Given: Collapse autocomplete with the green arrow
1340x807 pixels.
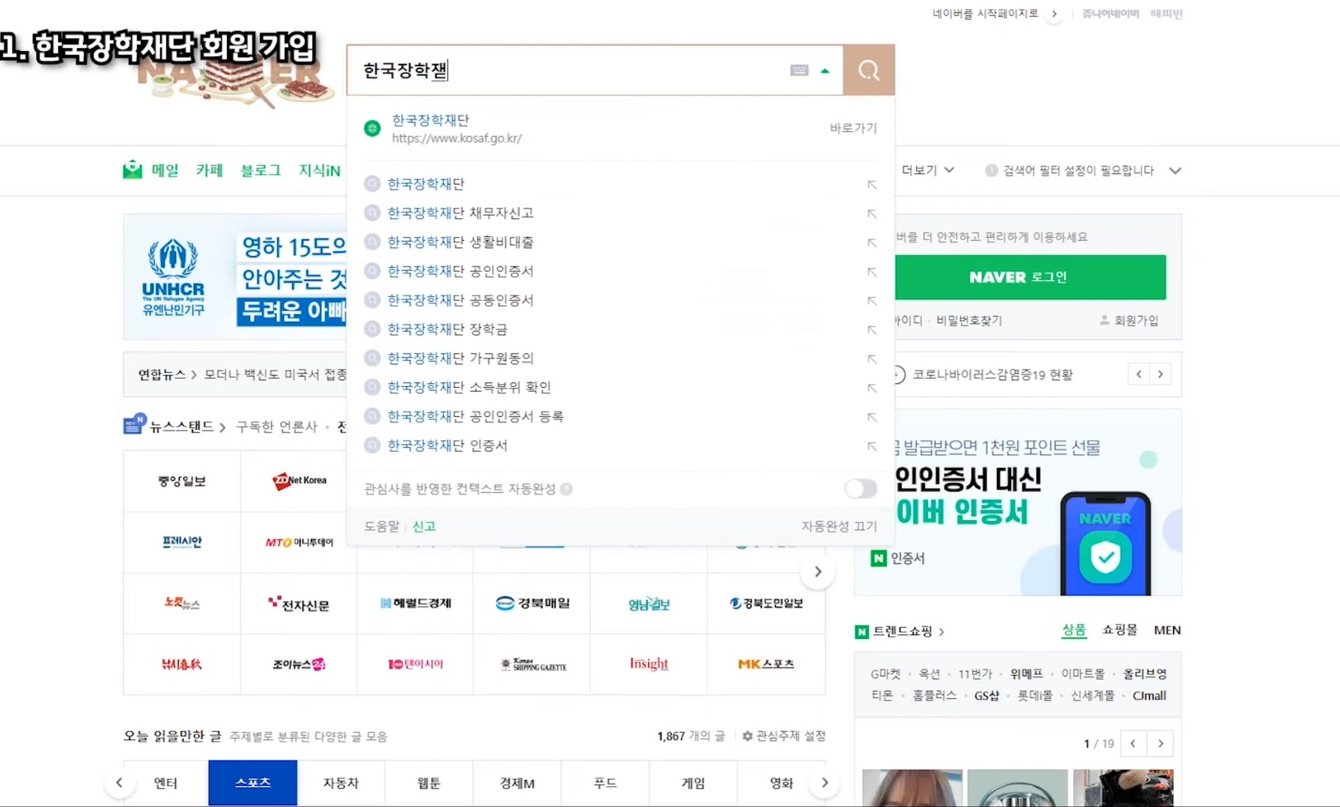Looking at the screenshot, I should (825, 71).
